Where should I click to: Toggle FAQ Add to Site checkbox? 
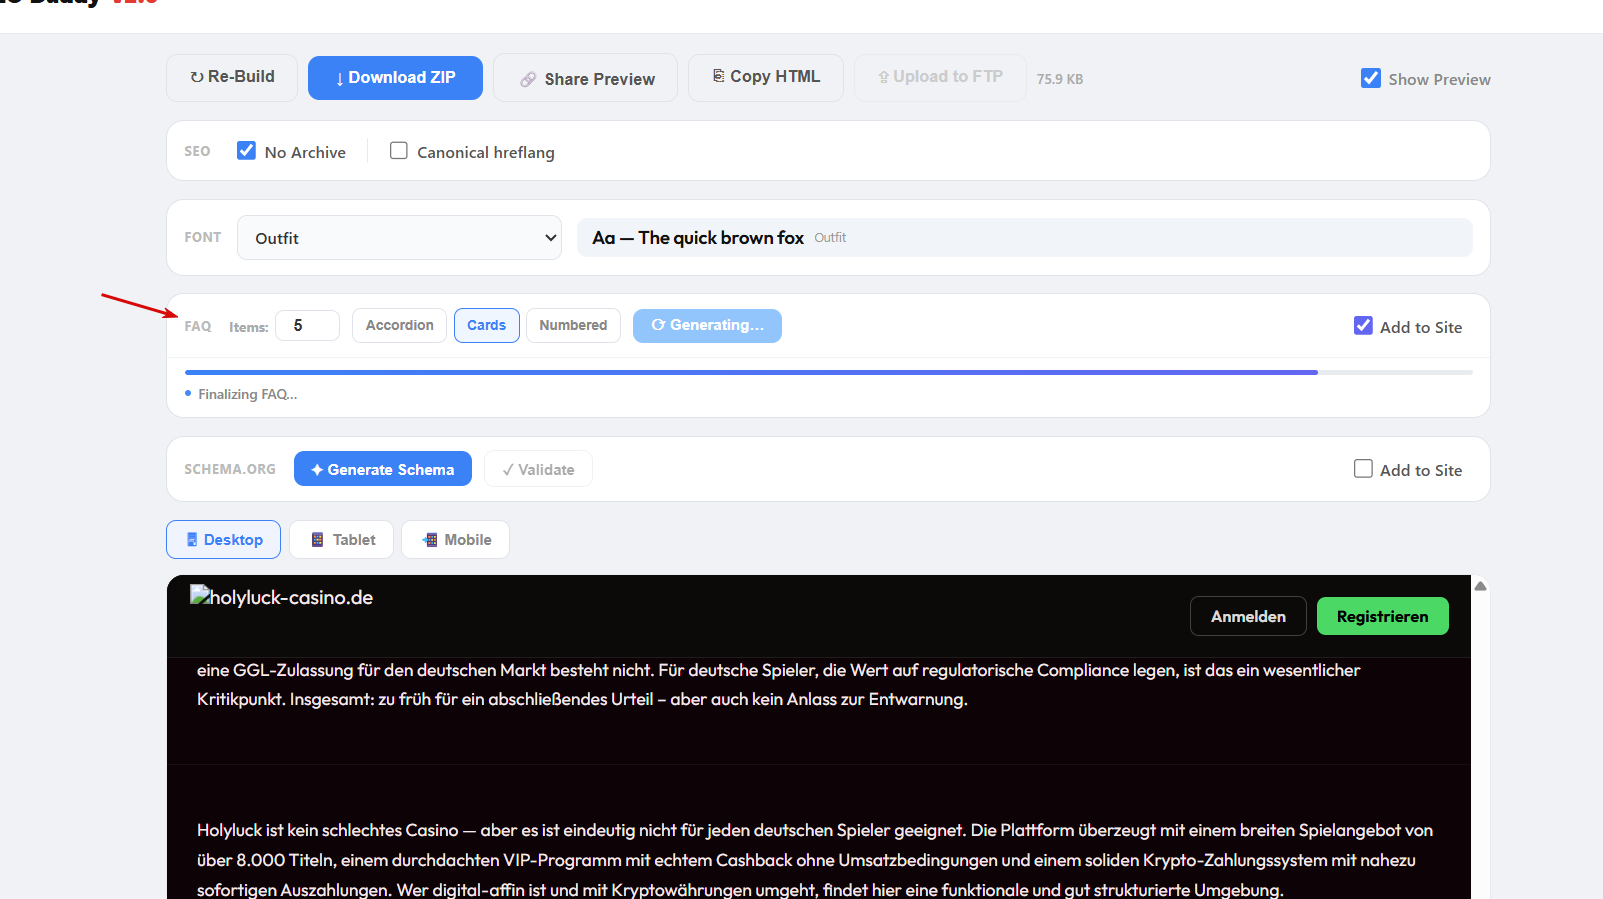[x=1363, y=325]
